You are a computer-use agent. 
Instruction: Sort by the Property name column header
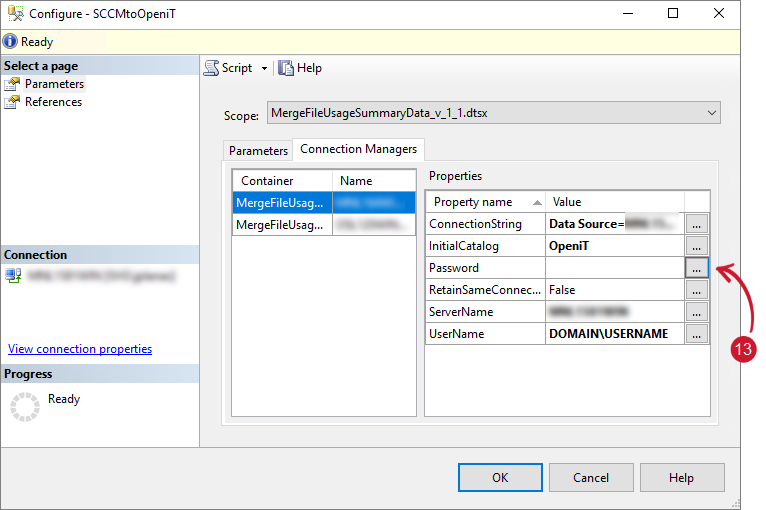click(x=486, y=202)
